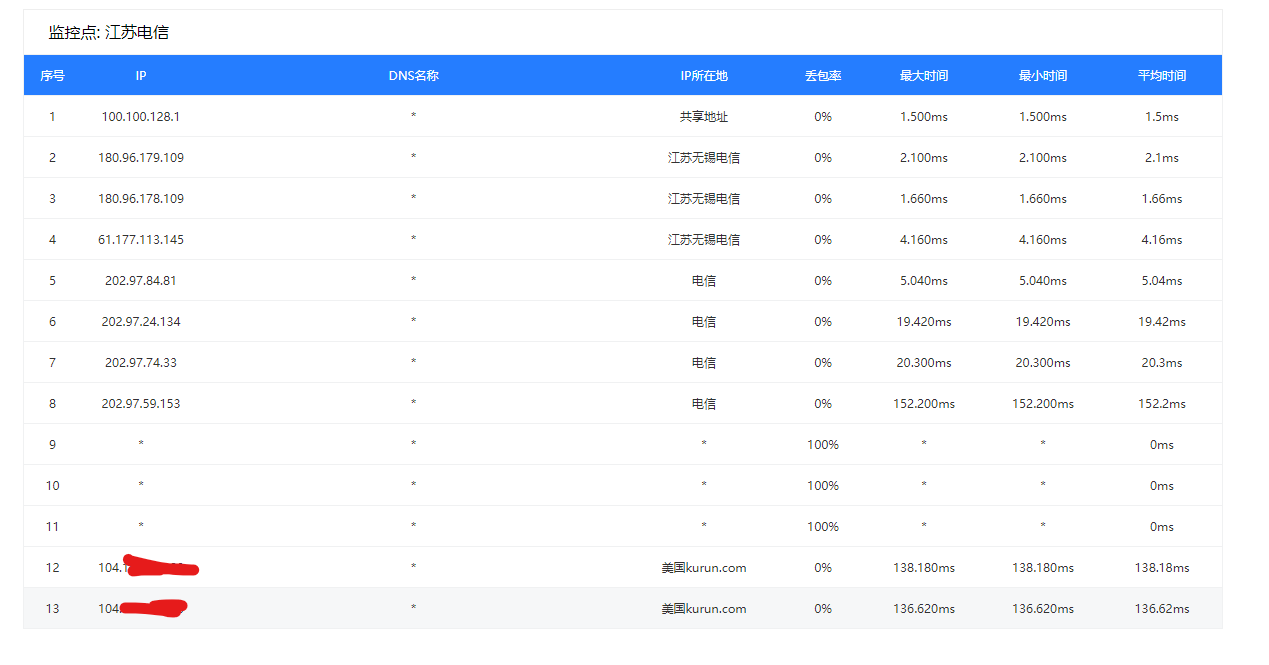This screenshot has height=665, width=1269.
Task: Click the 最大时间 column header
Action: coord(924,76)
